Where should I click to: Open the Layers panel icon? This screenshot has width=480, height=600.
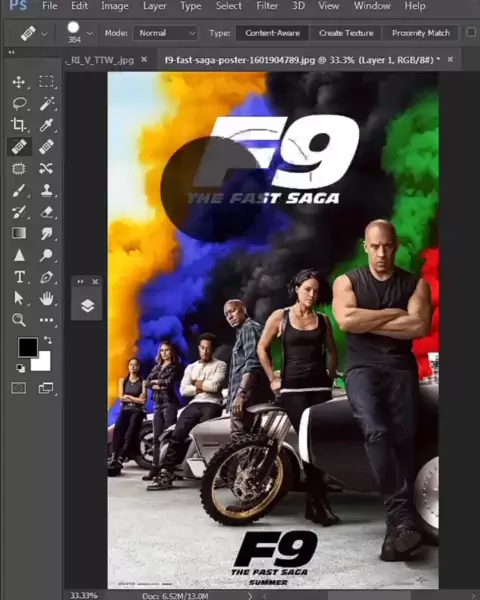[x=87, y=306]
